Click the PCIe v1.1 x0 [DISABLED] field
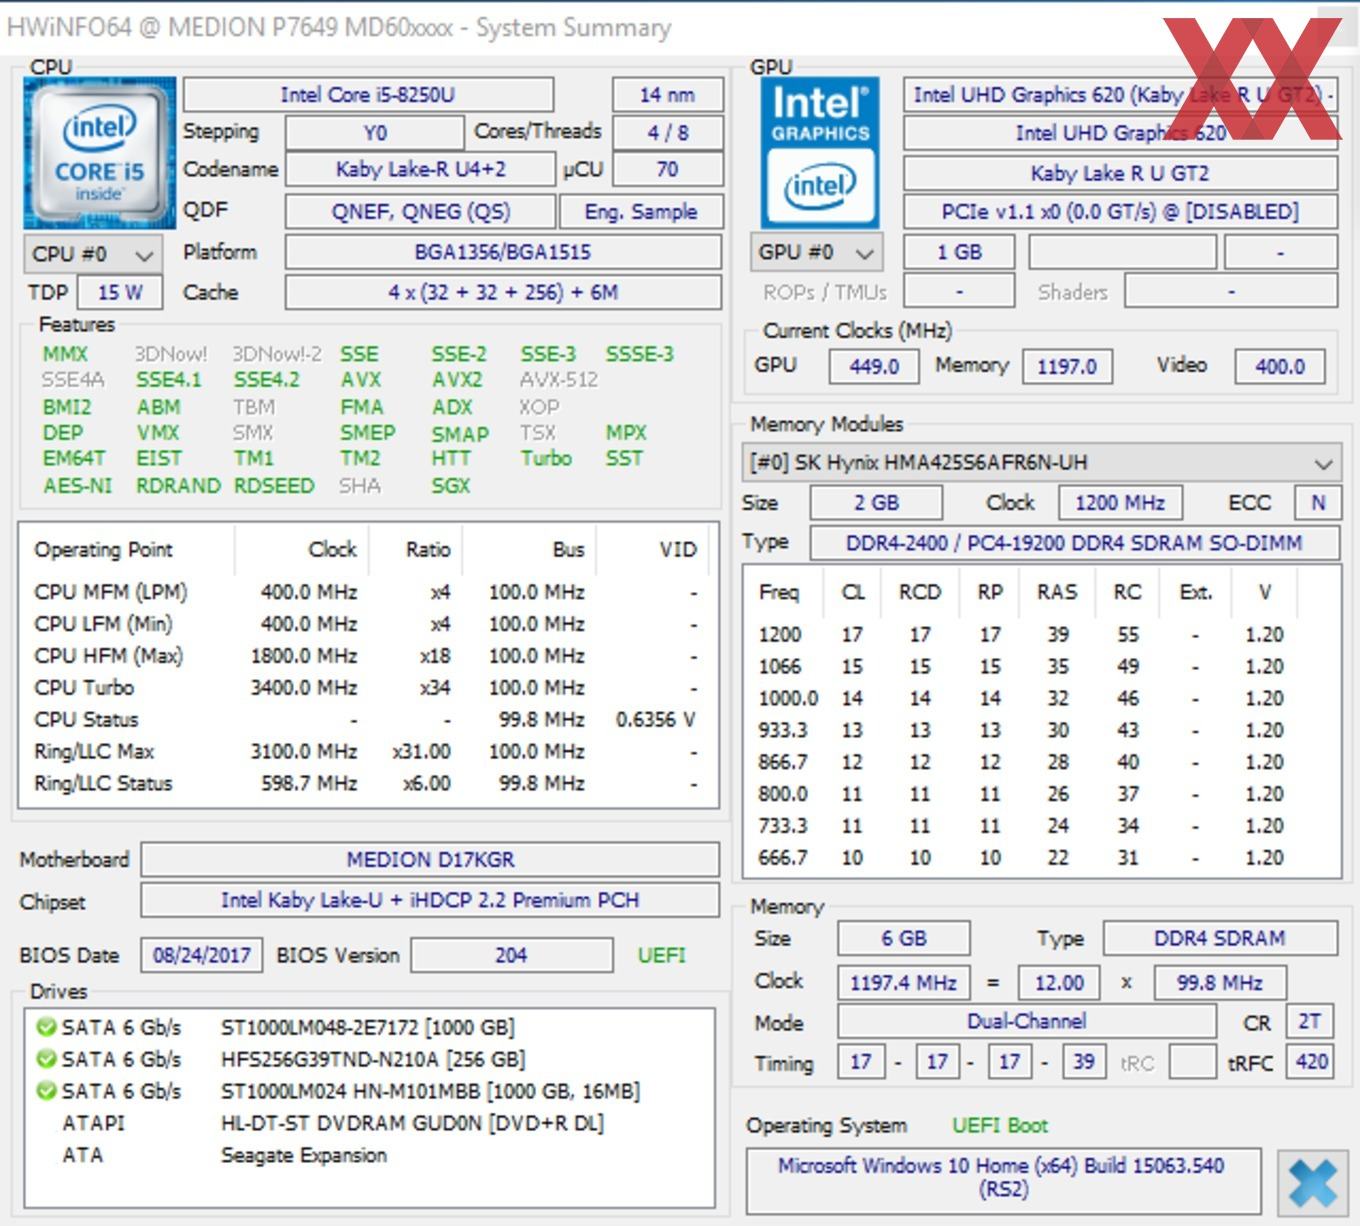 pyautogui.click(x=1120, y=212)
